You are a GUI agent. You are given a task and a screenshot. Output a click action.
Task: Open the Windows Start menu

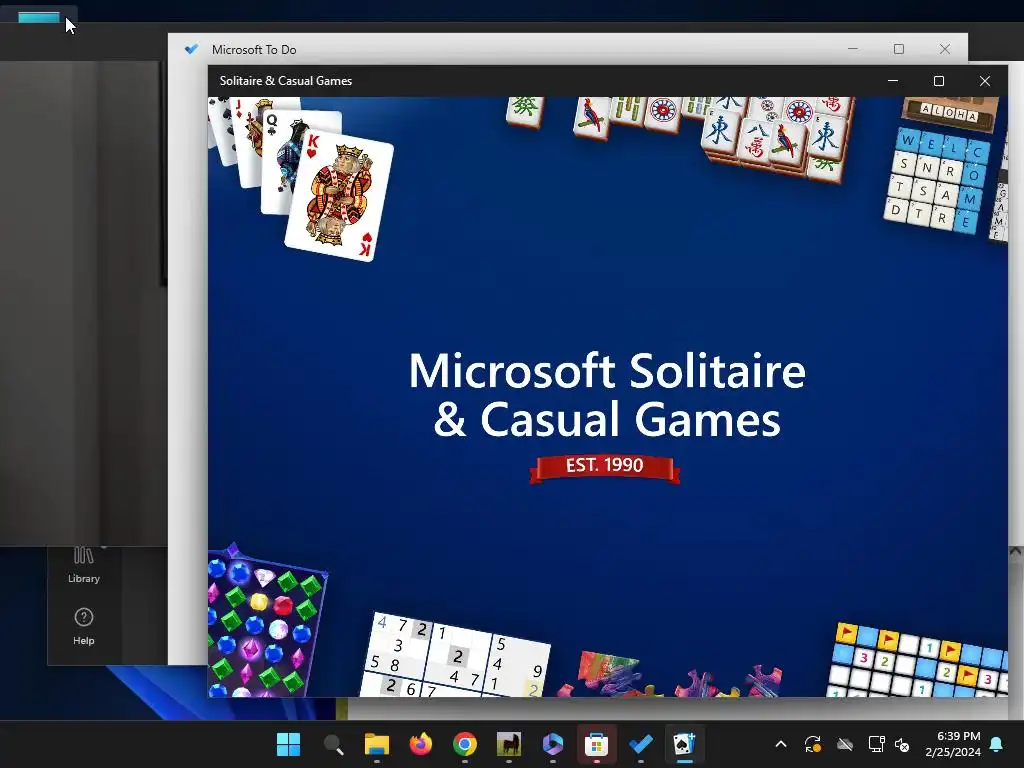[288, 744]
